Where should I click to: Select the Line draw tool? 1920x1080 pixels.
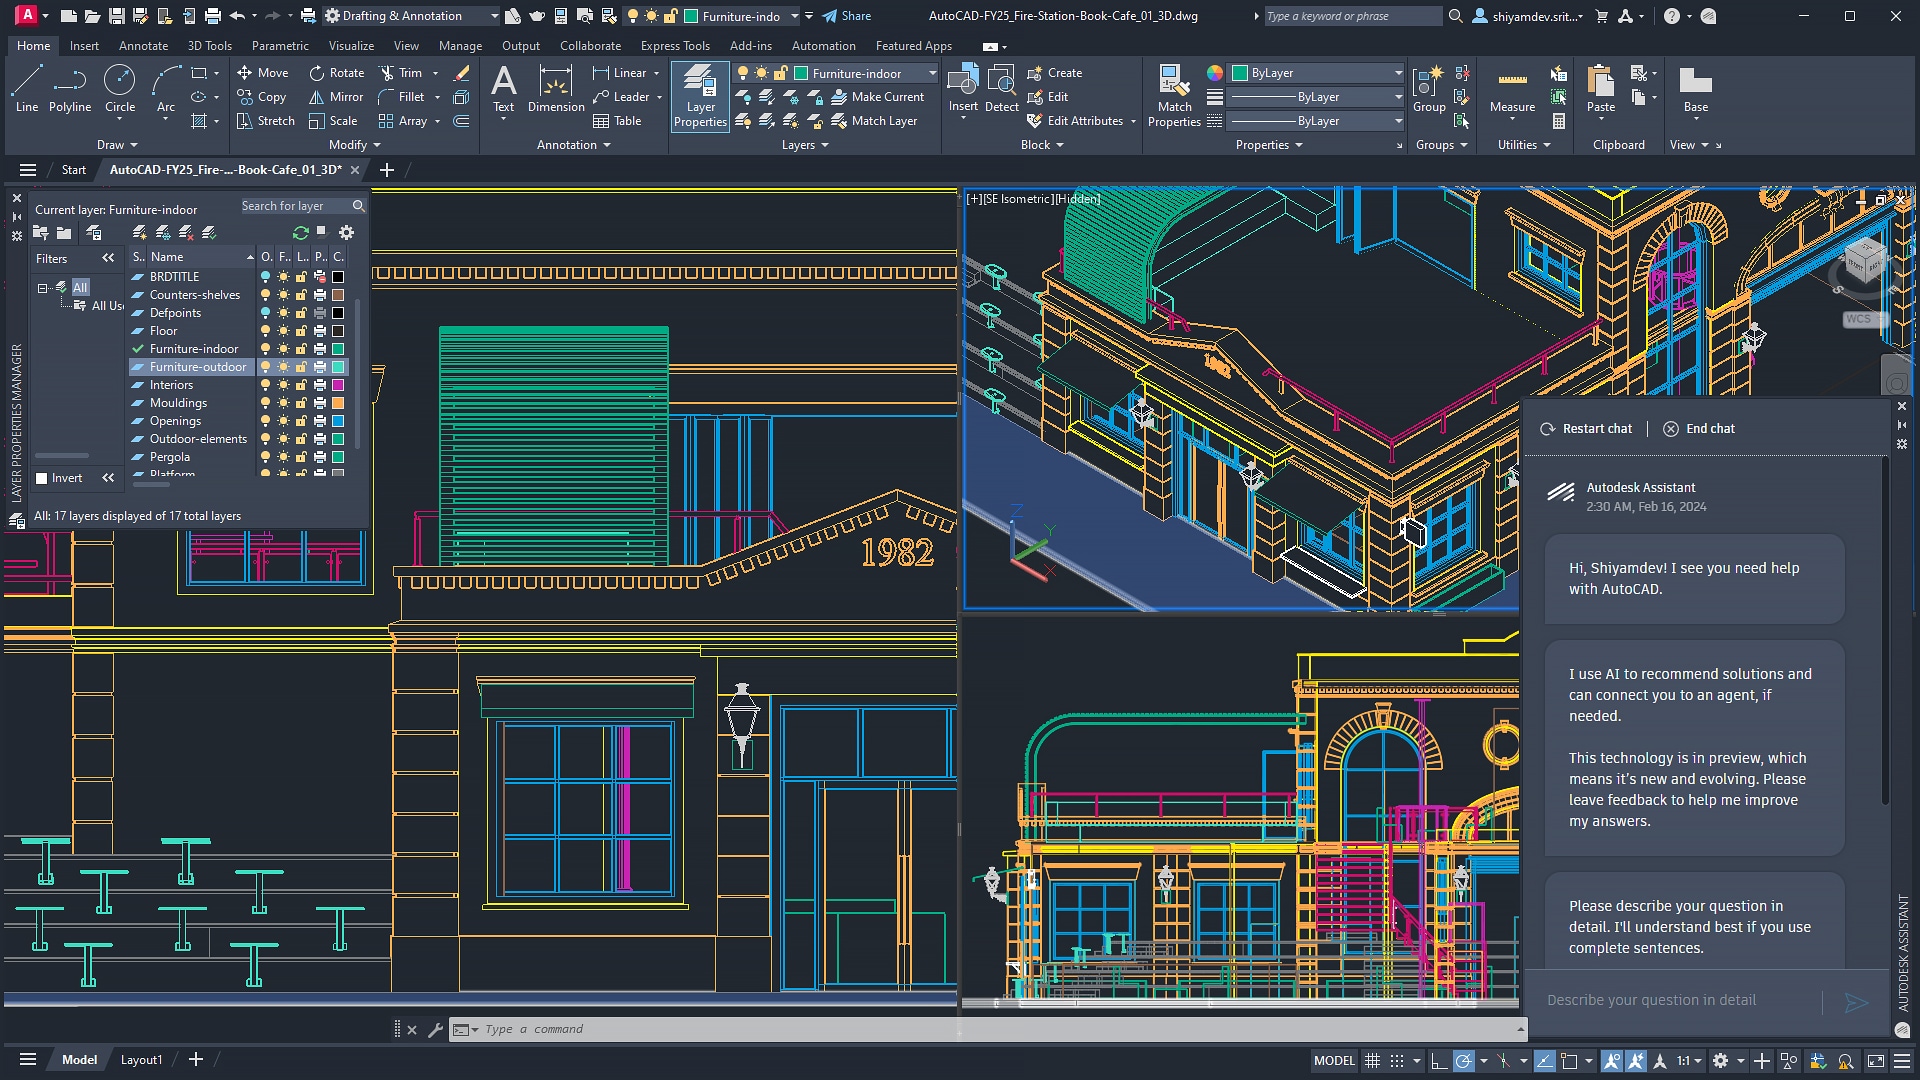click(25, 87)
